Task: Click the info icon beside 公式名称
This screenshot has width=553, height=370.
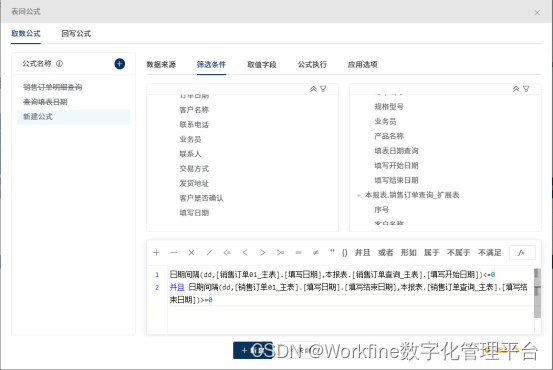Action: (x=60, y=64)
